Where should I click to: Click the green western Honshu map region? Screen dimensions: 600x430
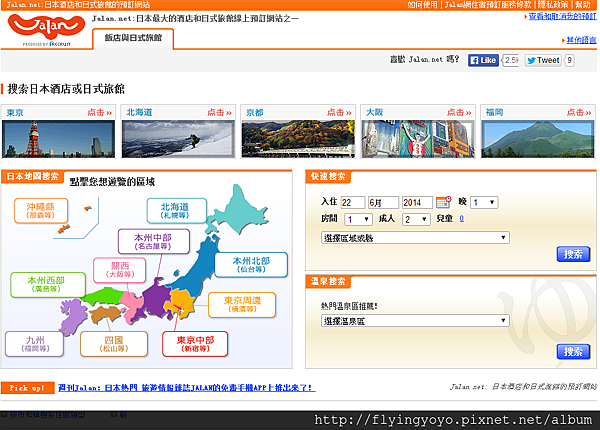tap(102, 296)
